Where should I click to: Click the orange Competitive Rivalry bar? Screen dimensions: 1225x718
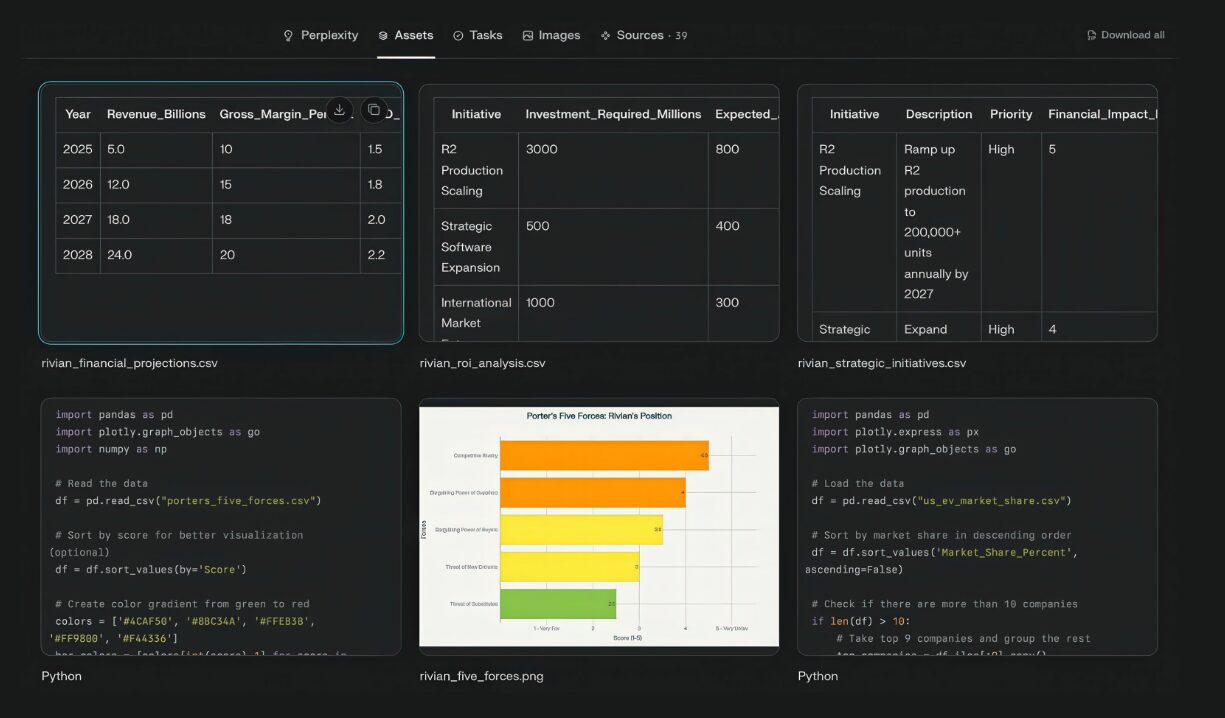click(x=604, y=455)
